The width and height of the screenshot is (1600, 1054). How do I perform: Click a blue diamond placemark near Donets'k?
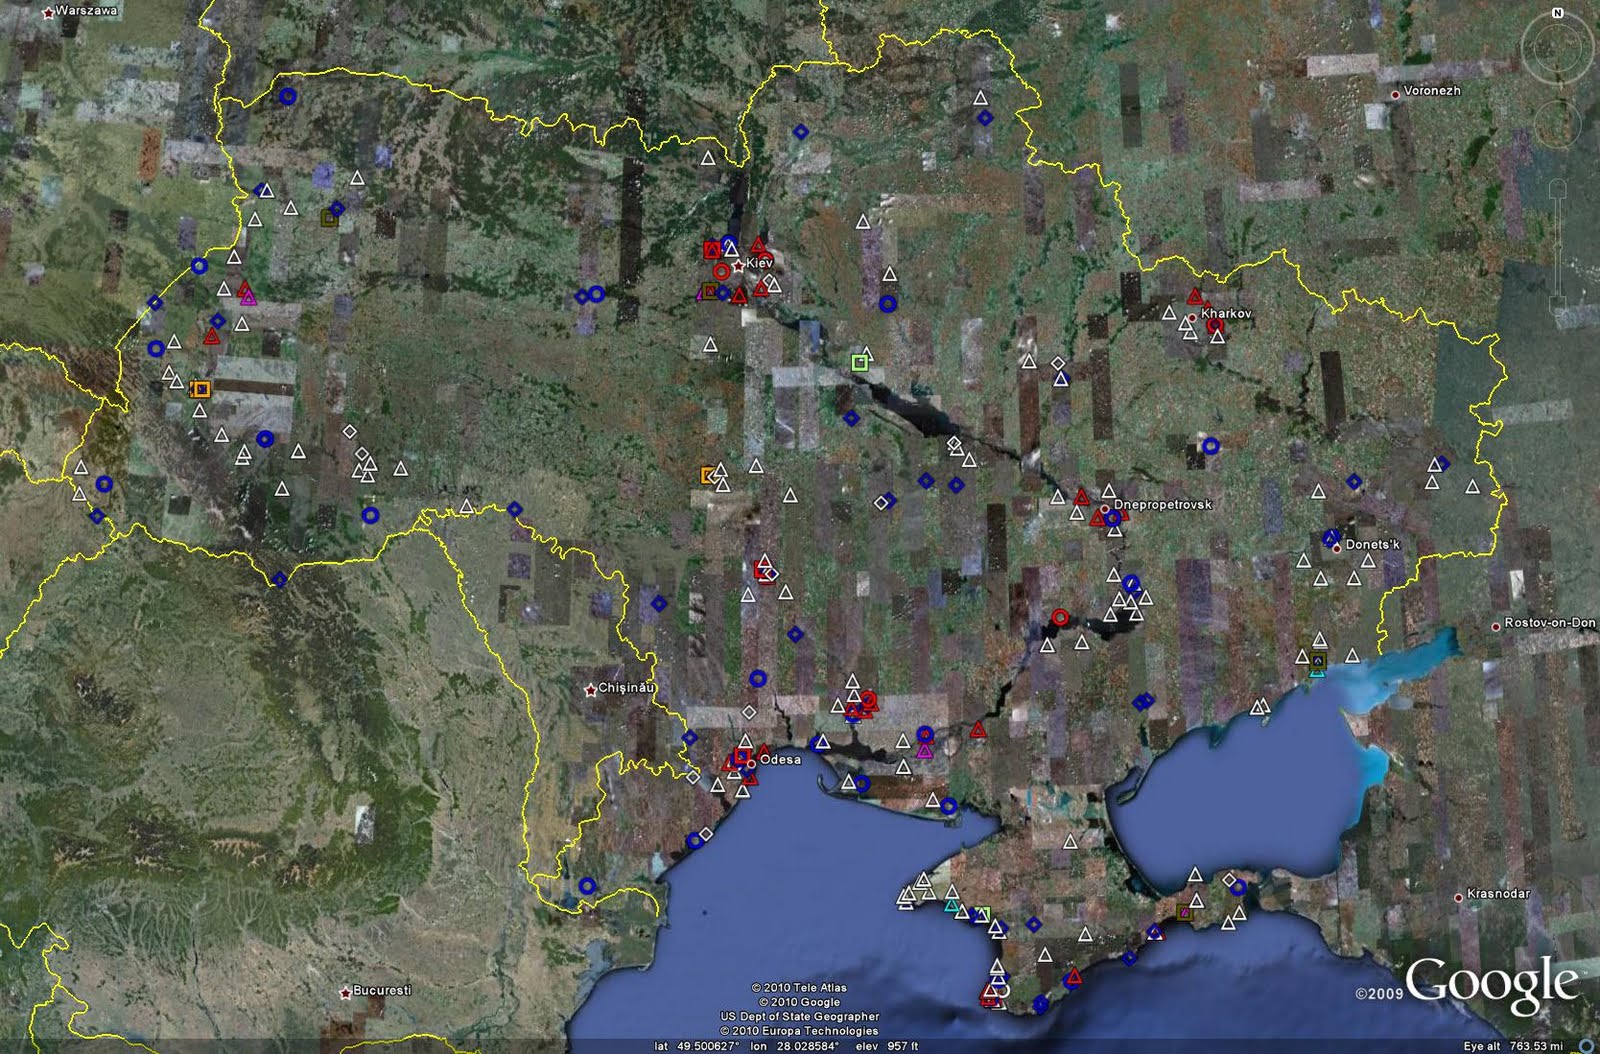click(x=1353, y=482)
